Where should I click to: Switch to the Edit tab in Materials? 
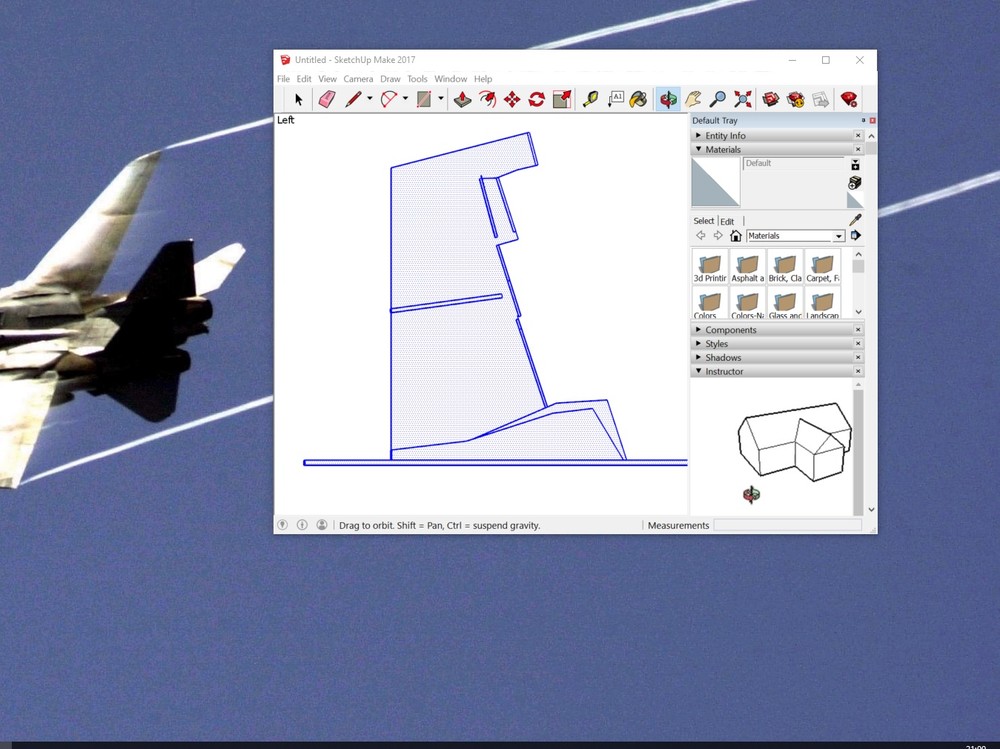click(x=727, y=221)
